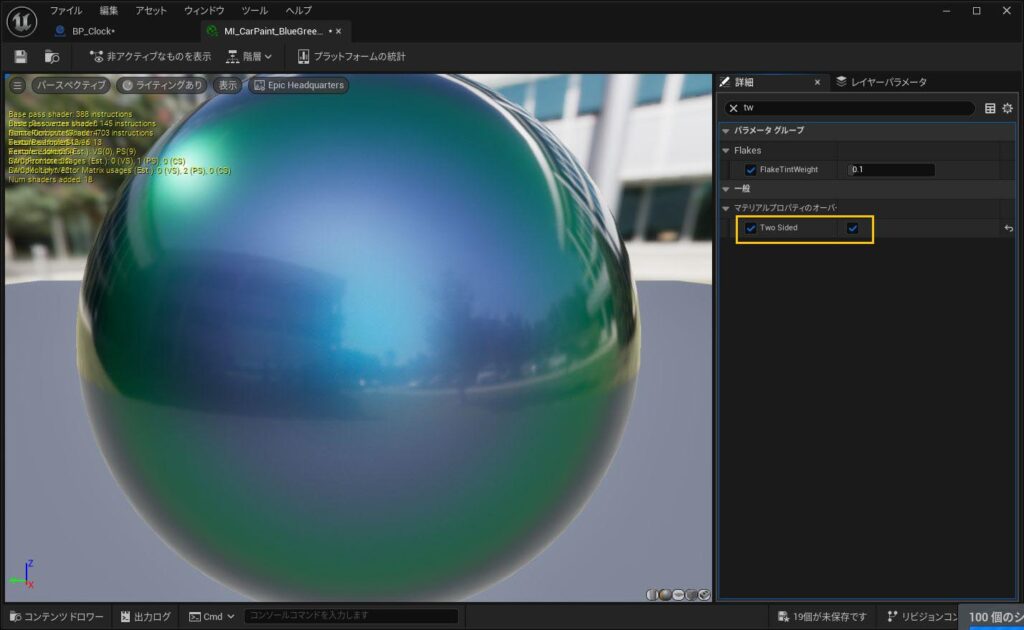Uncheck the FlakeTintWeight override checkbox

click(x=751, y=170)
